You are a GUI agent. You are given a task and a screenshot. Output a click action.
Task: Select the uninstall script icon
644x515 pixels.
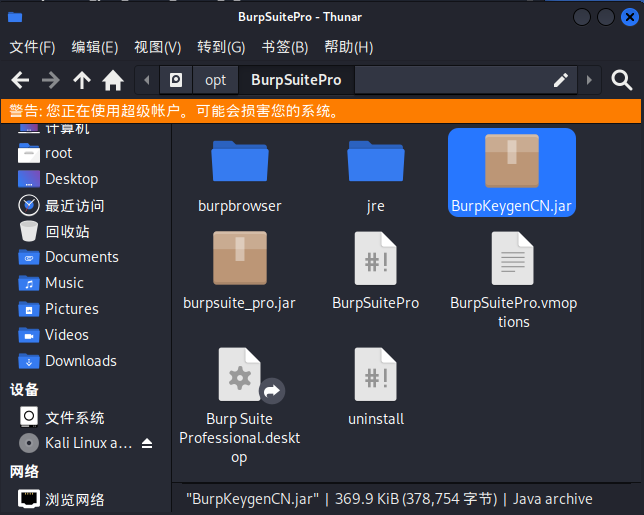click(x=376, y=374)
